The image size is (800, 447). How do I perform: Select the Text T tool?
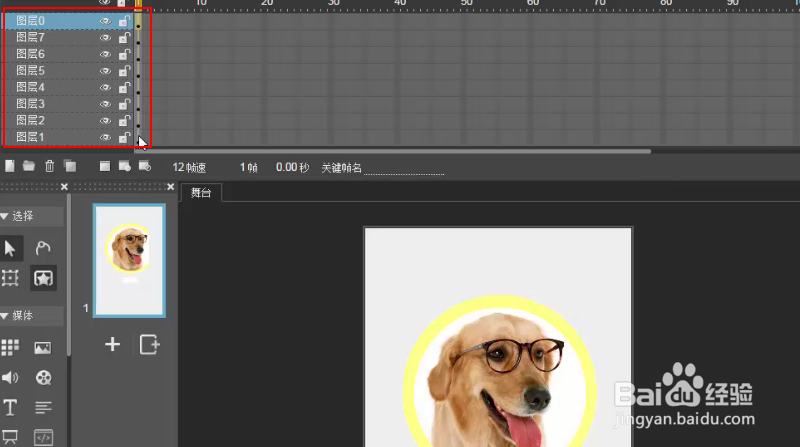[x=10, y=408]
